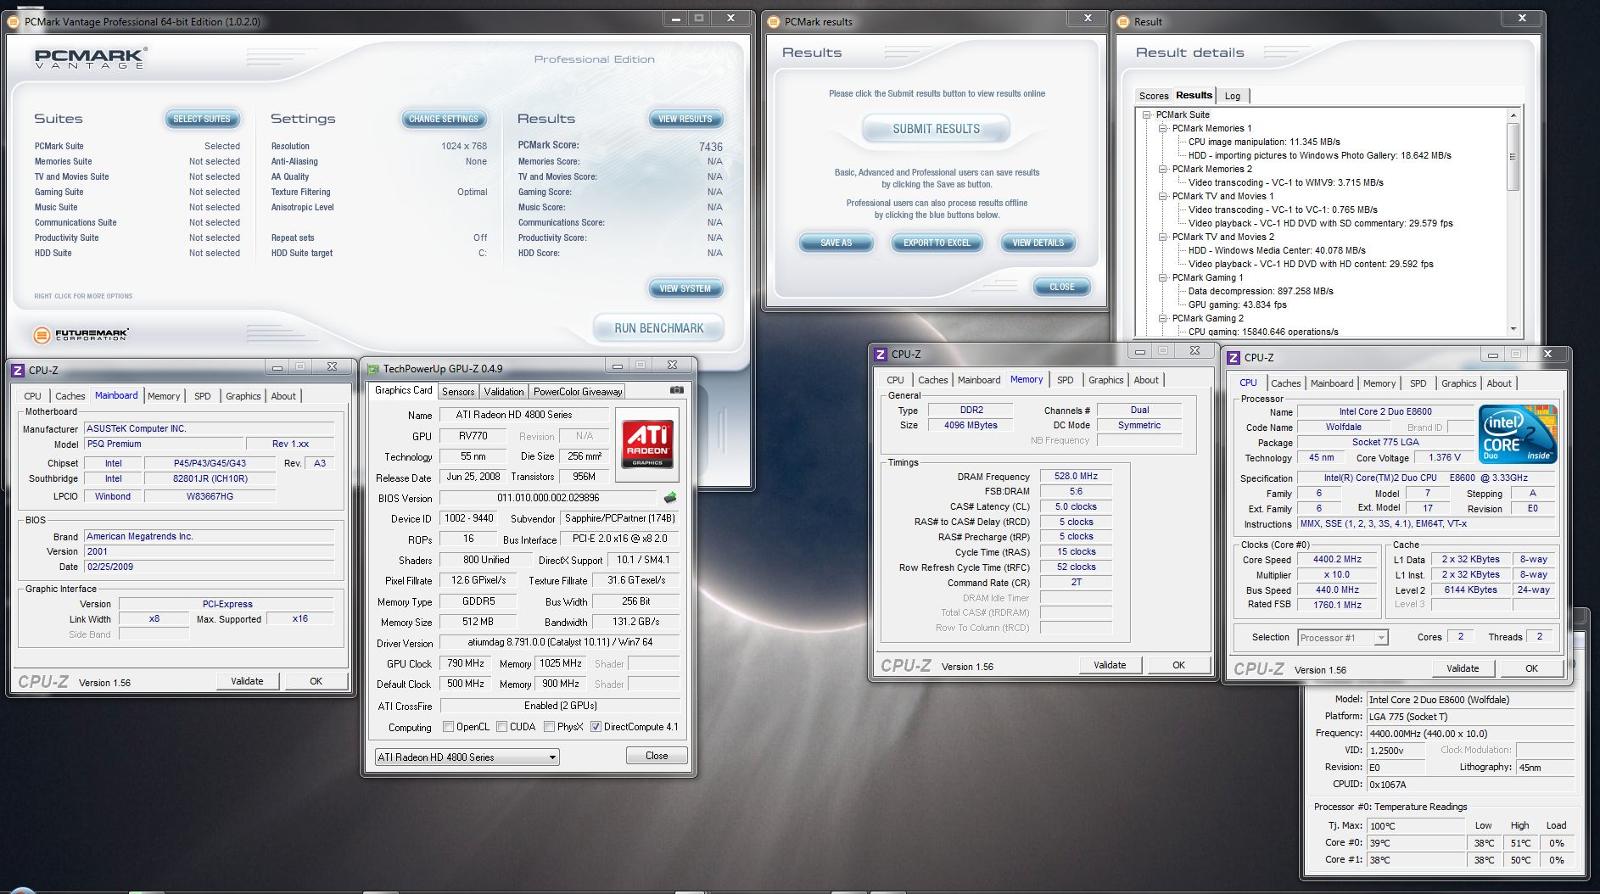Collapse the PCMark TV and Movies 2 node

pos(1163,237)
